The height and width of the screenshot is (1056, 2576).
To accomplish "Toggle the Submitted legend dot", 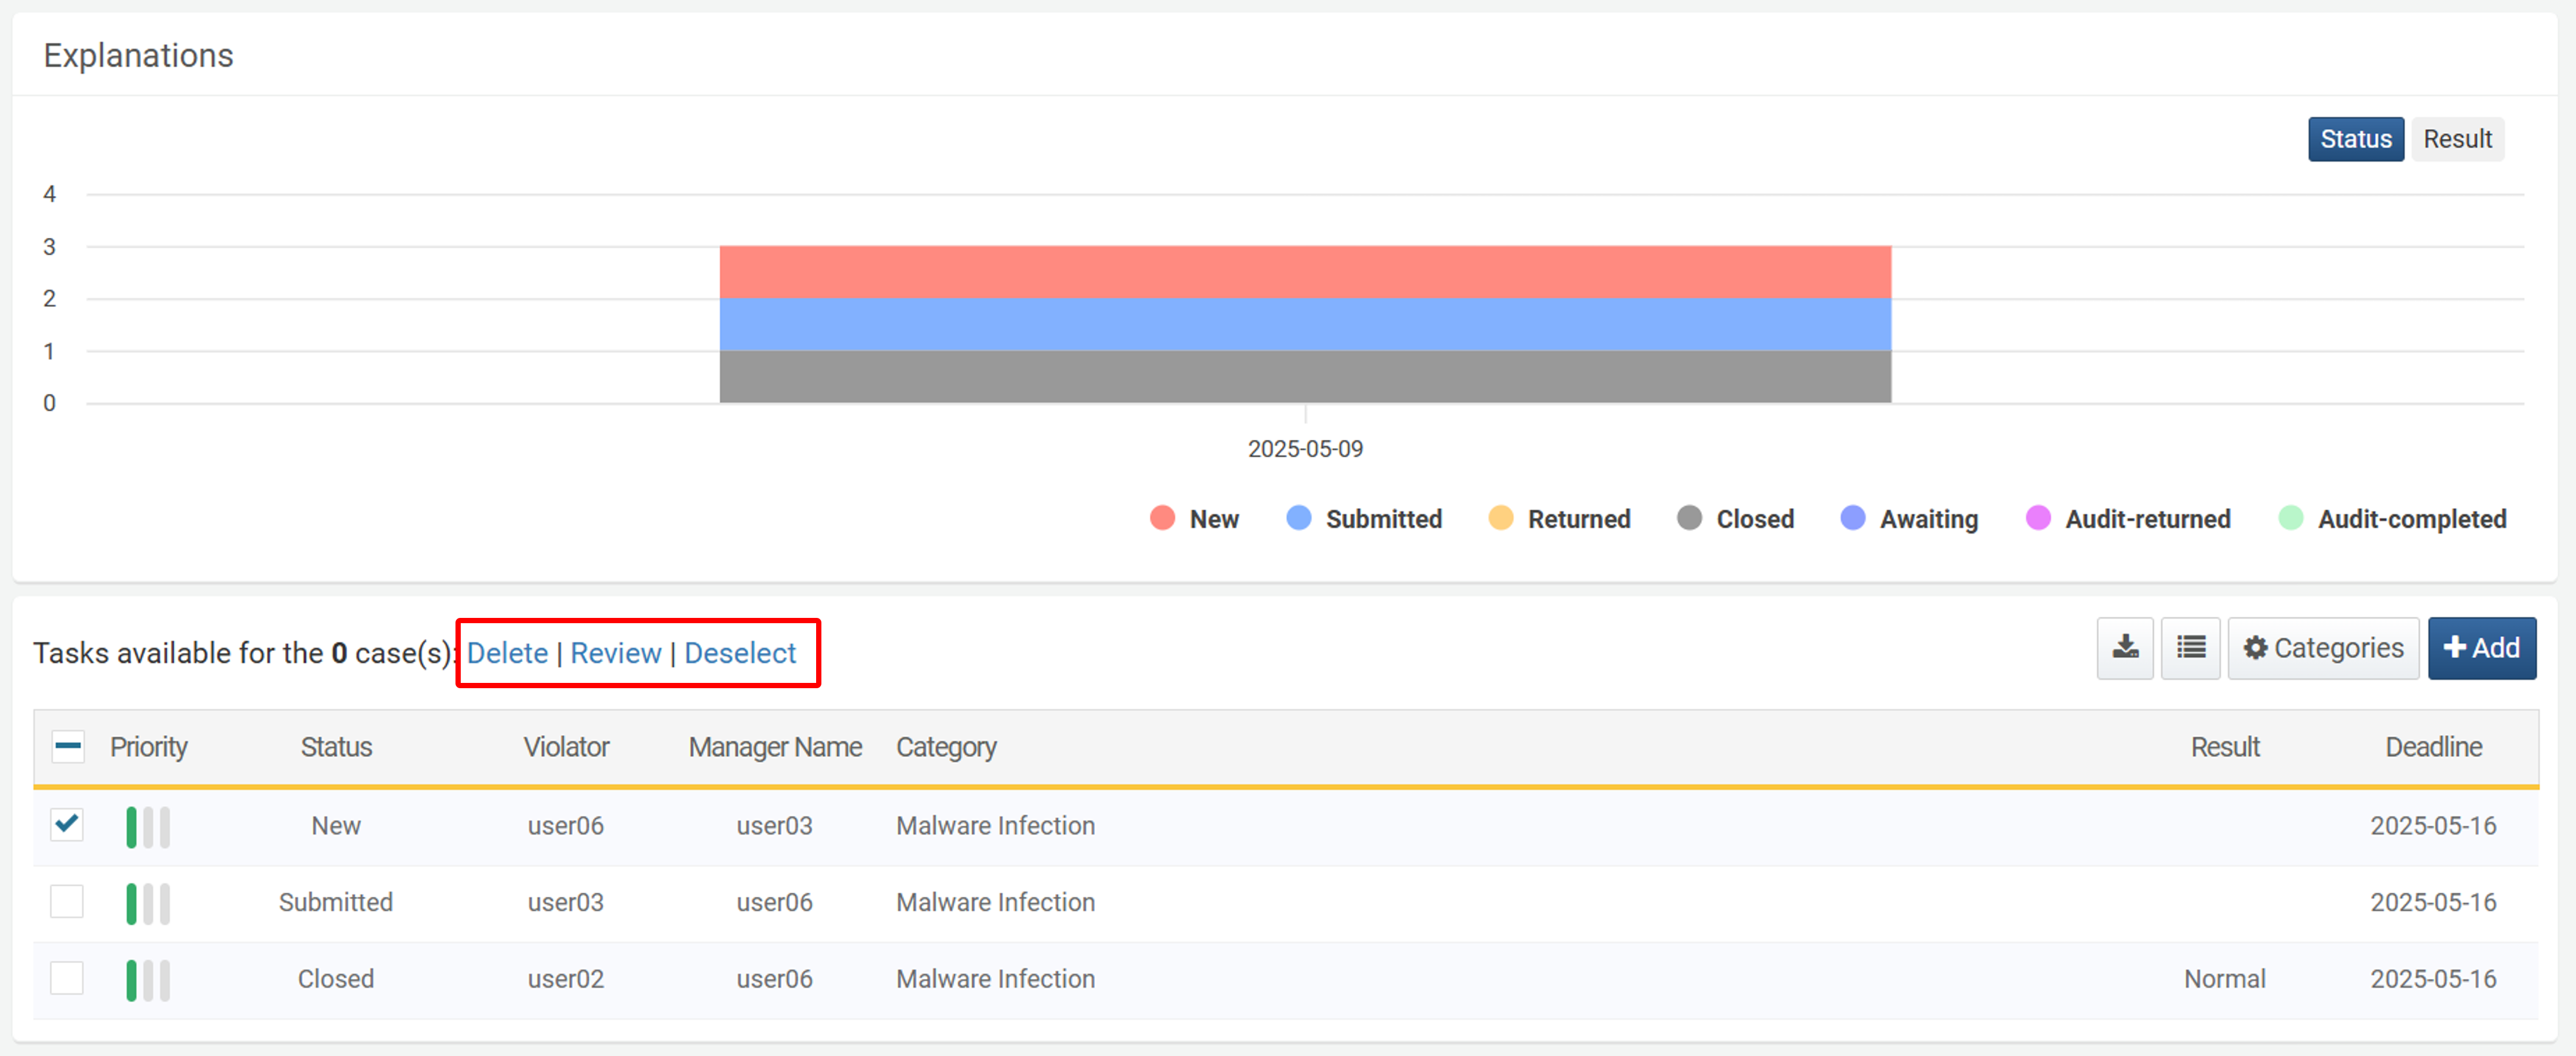I will tap(1298, 518).
